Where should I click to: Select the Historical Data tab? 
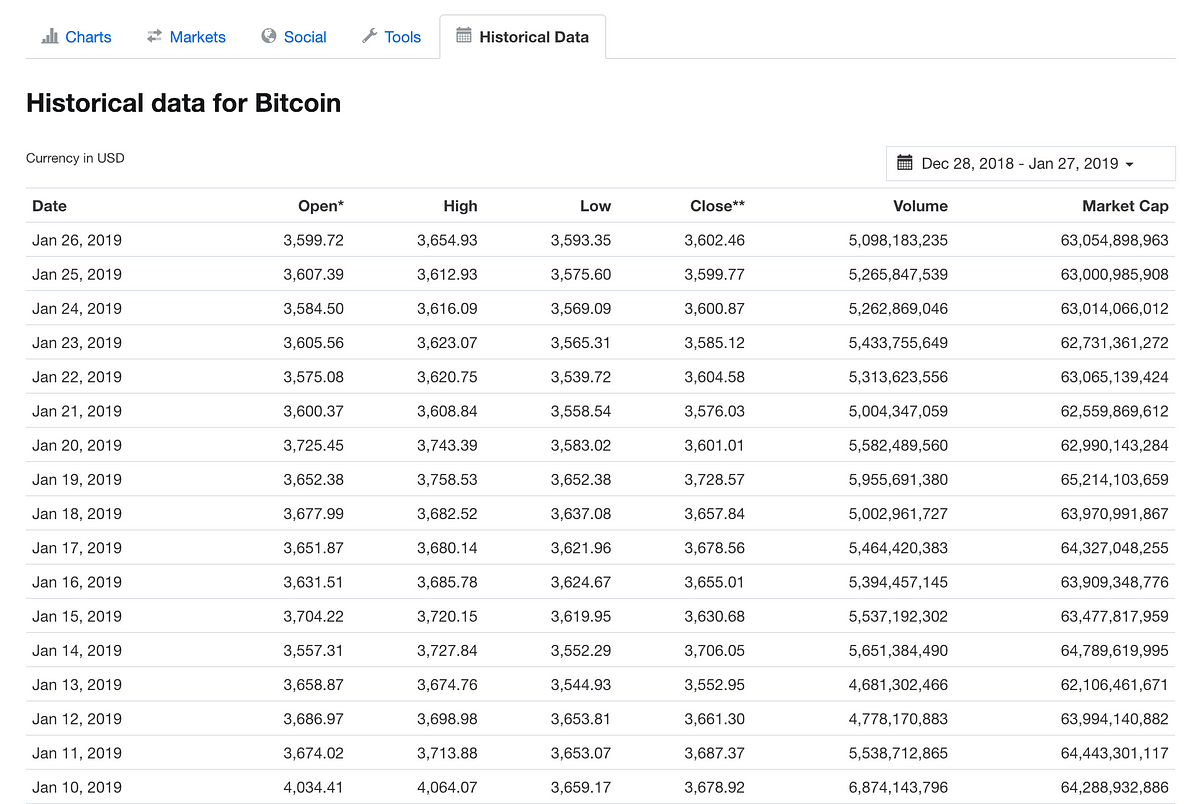522,37
